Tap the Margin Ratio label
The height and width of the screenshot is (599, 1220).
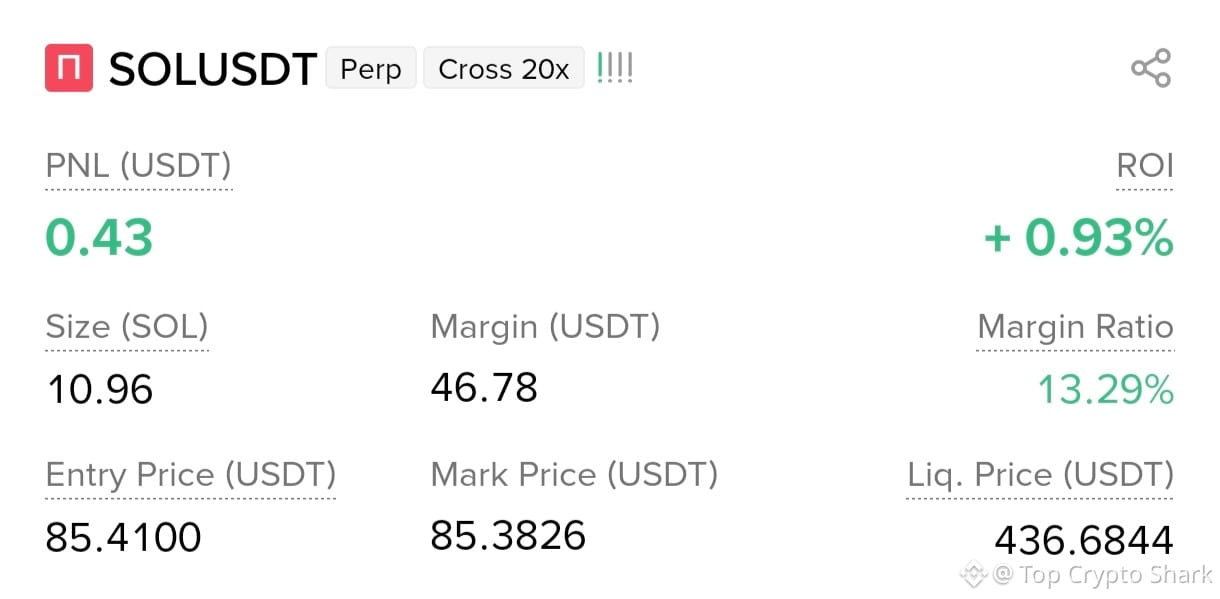(1075, 327)
